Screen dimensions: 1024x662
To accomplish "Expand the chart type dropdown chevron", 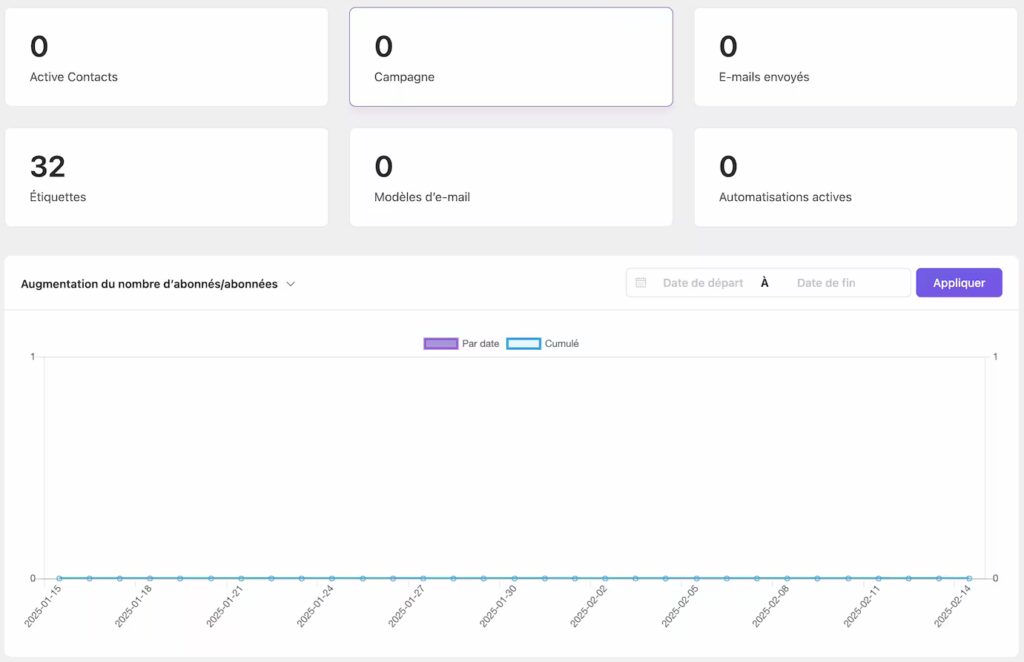I will click(x=291, y=284).
